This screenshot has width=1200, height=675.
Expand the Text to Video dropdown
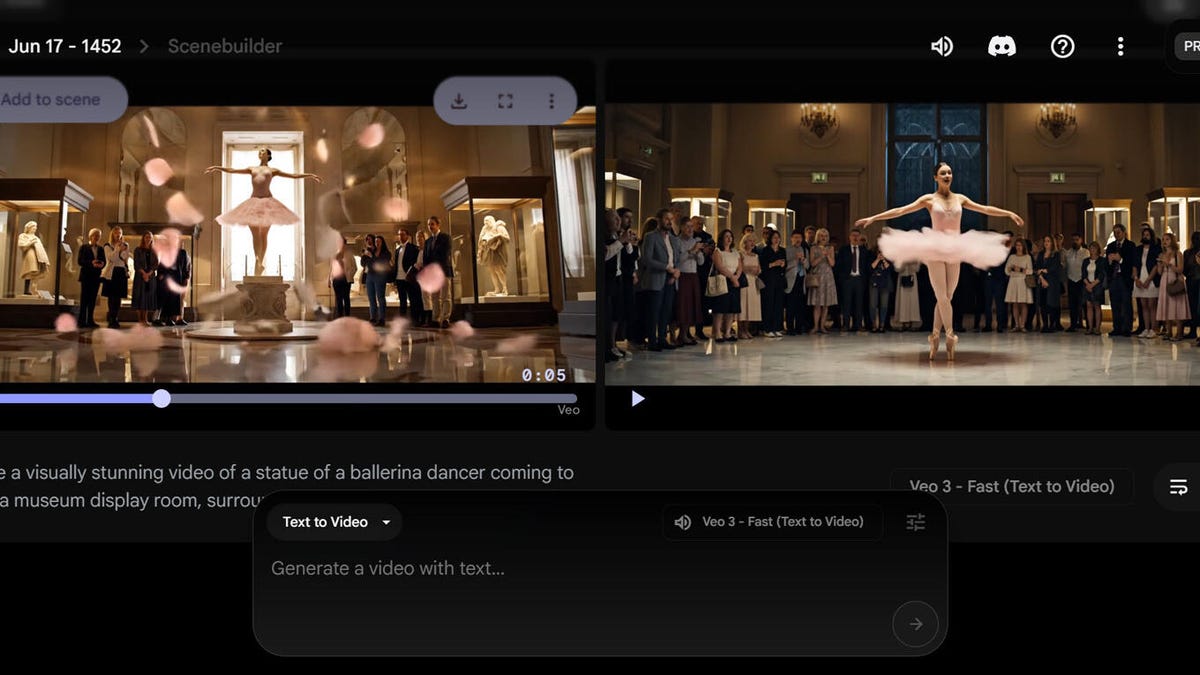334,522
